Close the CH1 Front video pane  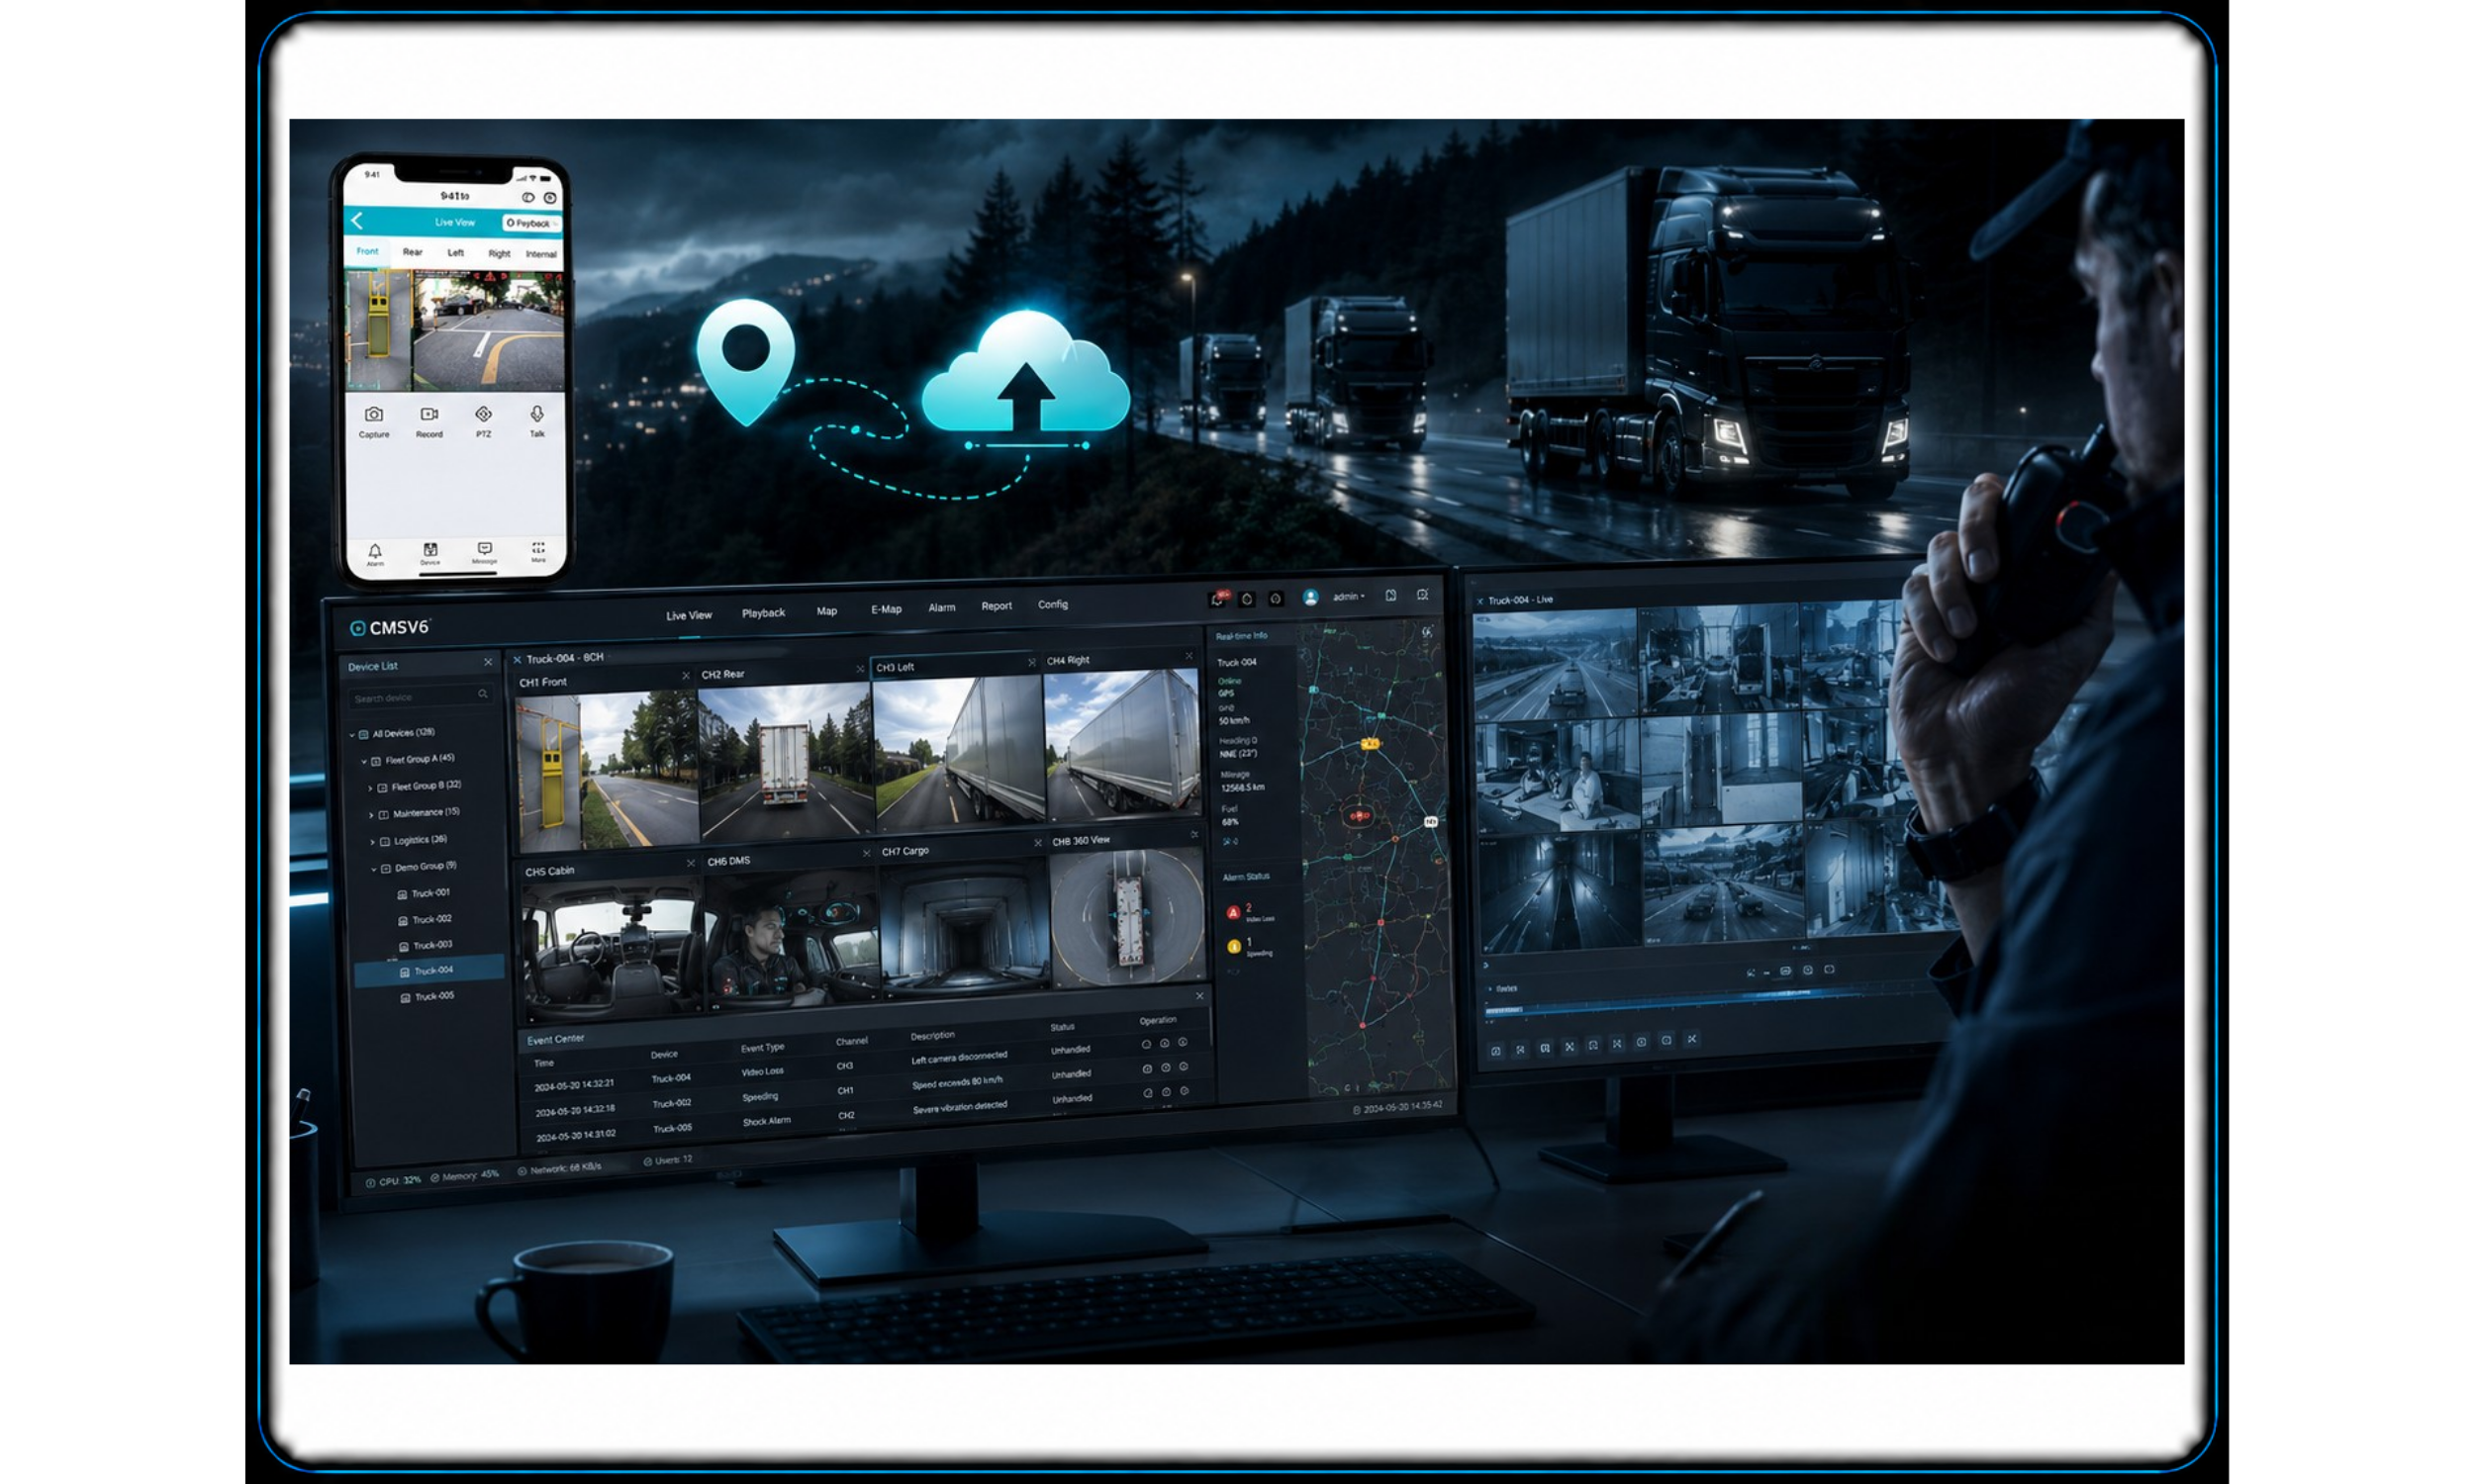coord(686,676)
